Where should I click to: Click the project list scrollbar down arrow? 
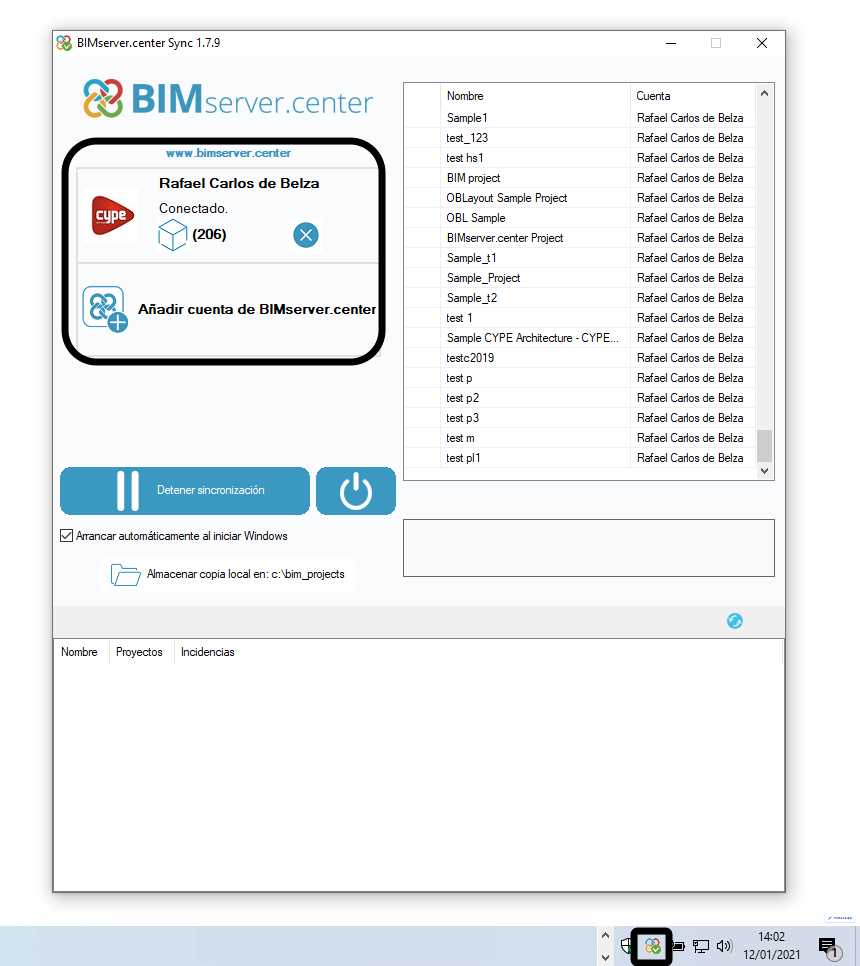(765, 471)
